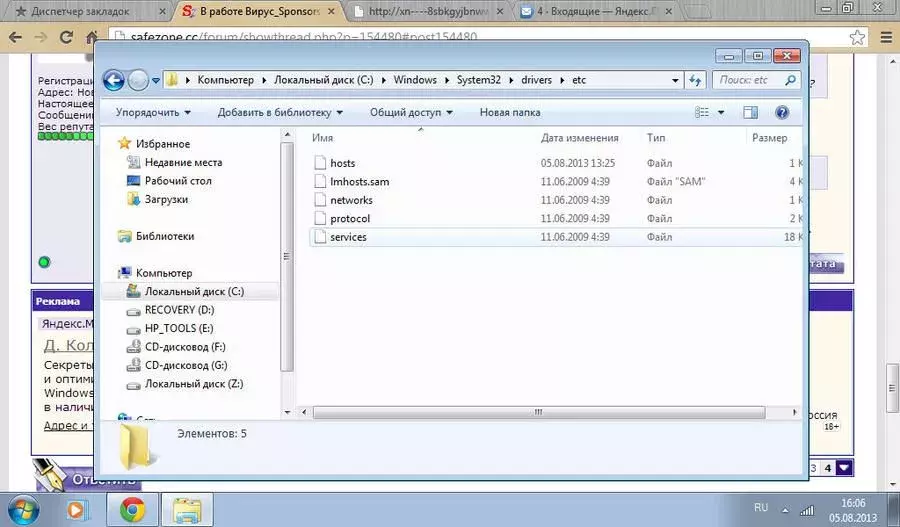The image size is (900, 527).
Task: Switch to '4 - Входящие — Яндекс' Chrome tab
Action: 598,11
